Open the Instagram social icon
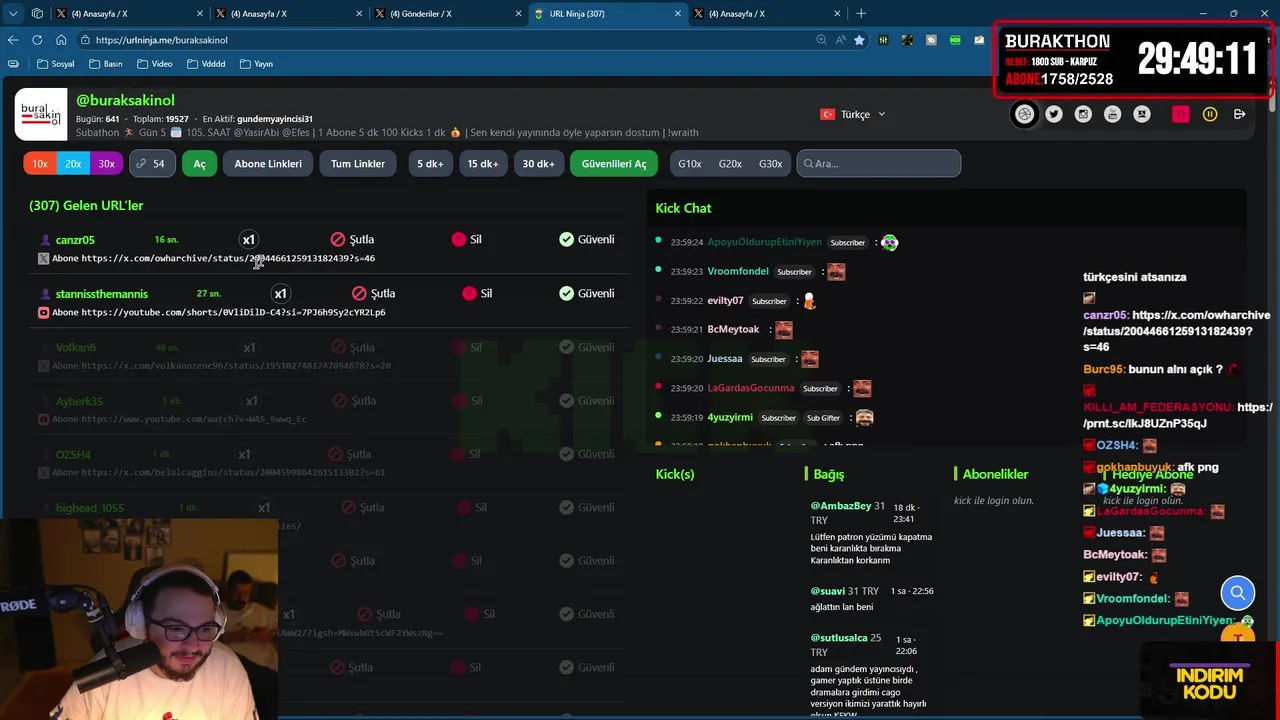Image resolution: width=1280 pixels, height=720 pixels. click(1083, 114)
